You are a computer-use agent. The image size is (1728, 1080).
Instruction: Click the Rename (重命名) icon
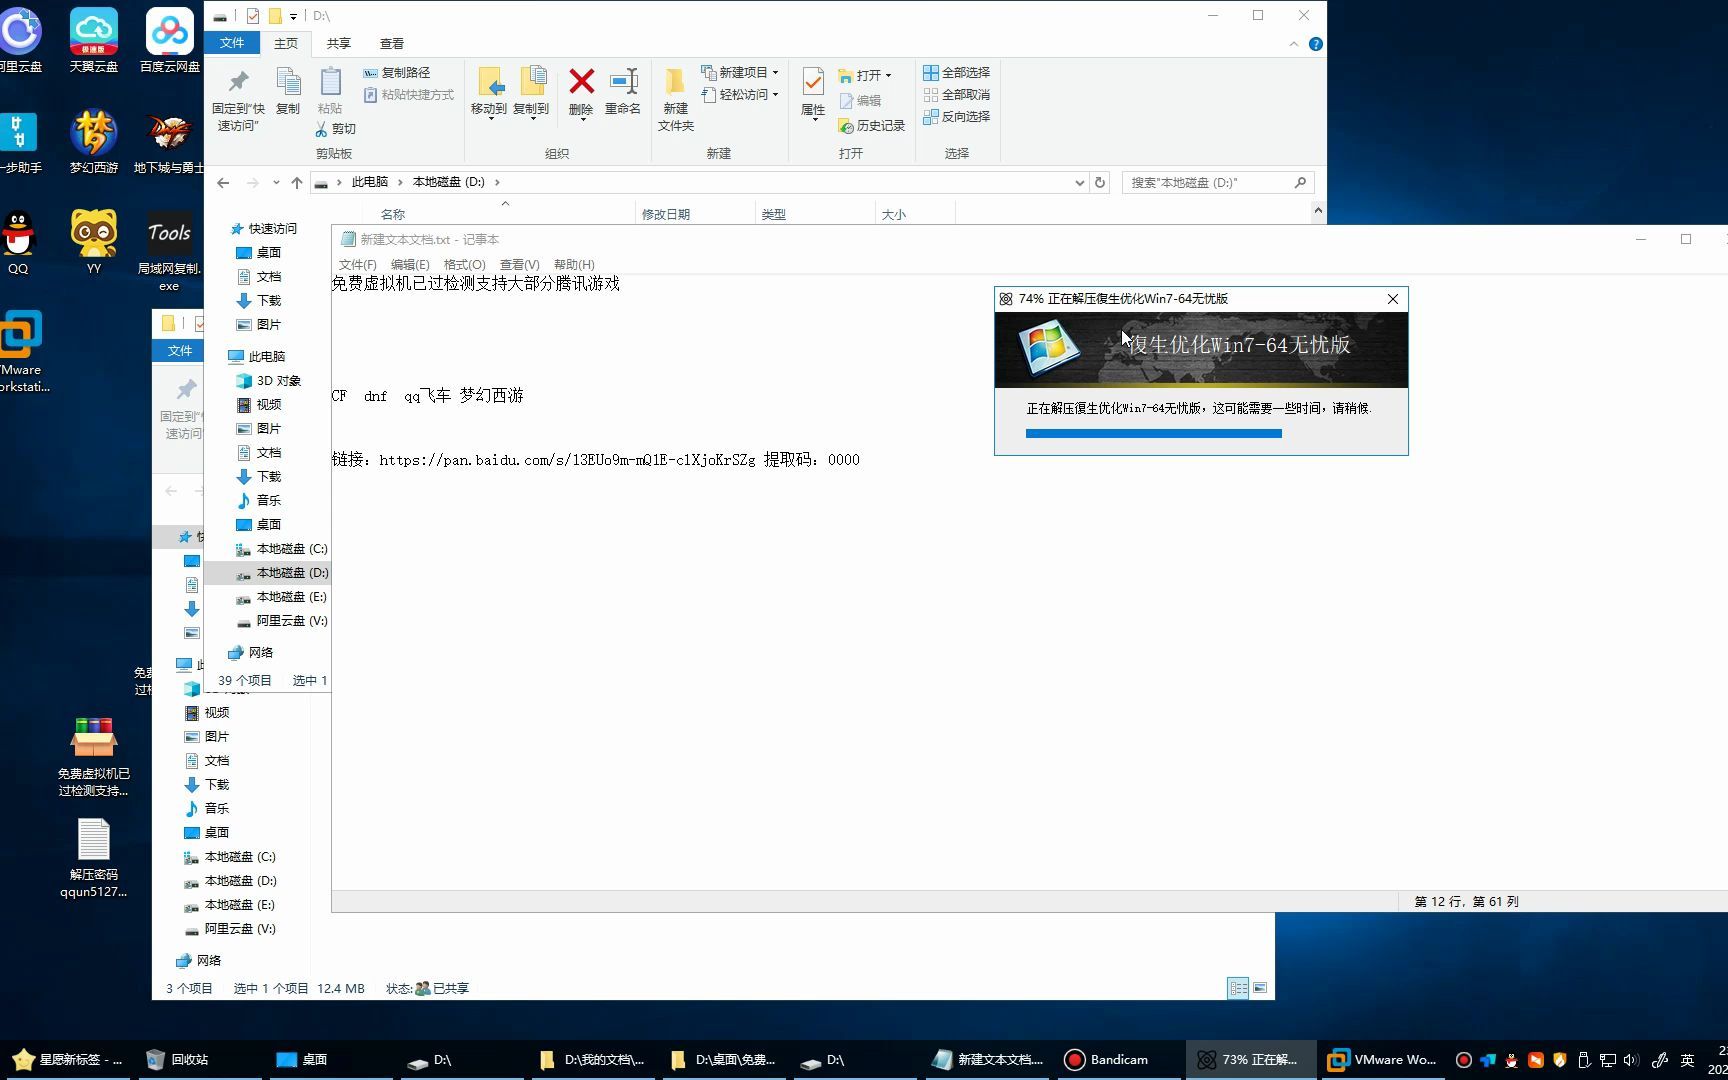[623, 81]
